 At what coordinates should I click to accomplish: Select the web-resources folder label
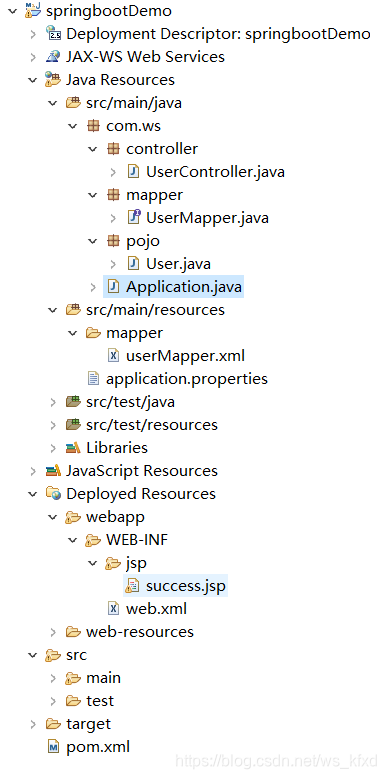[x=140, y=632]
